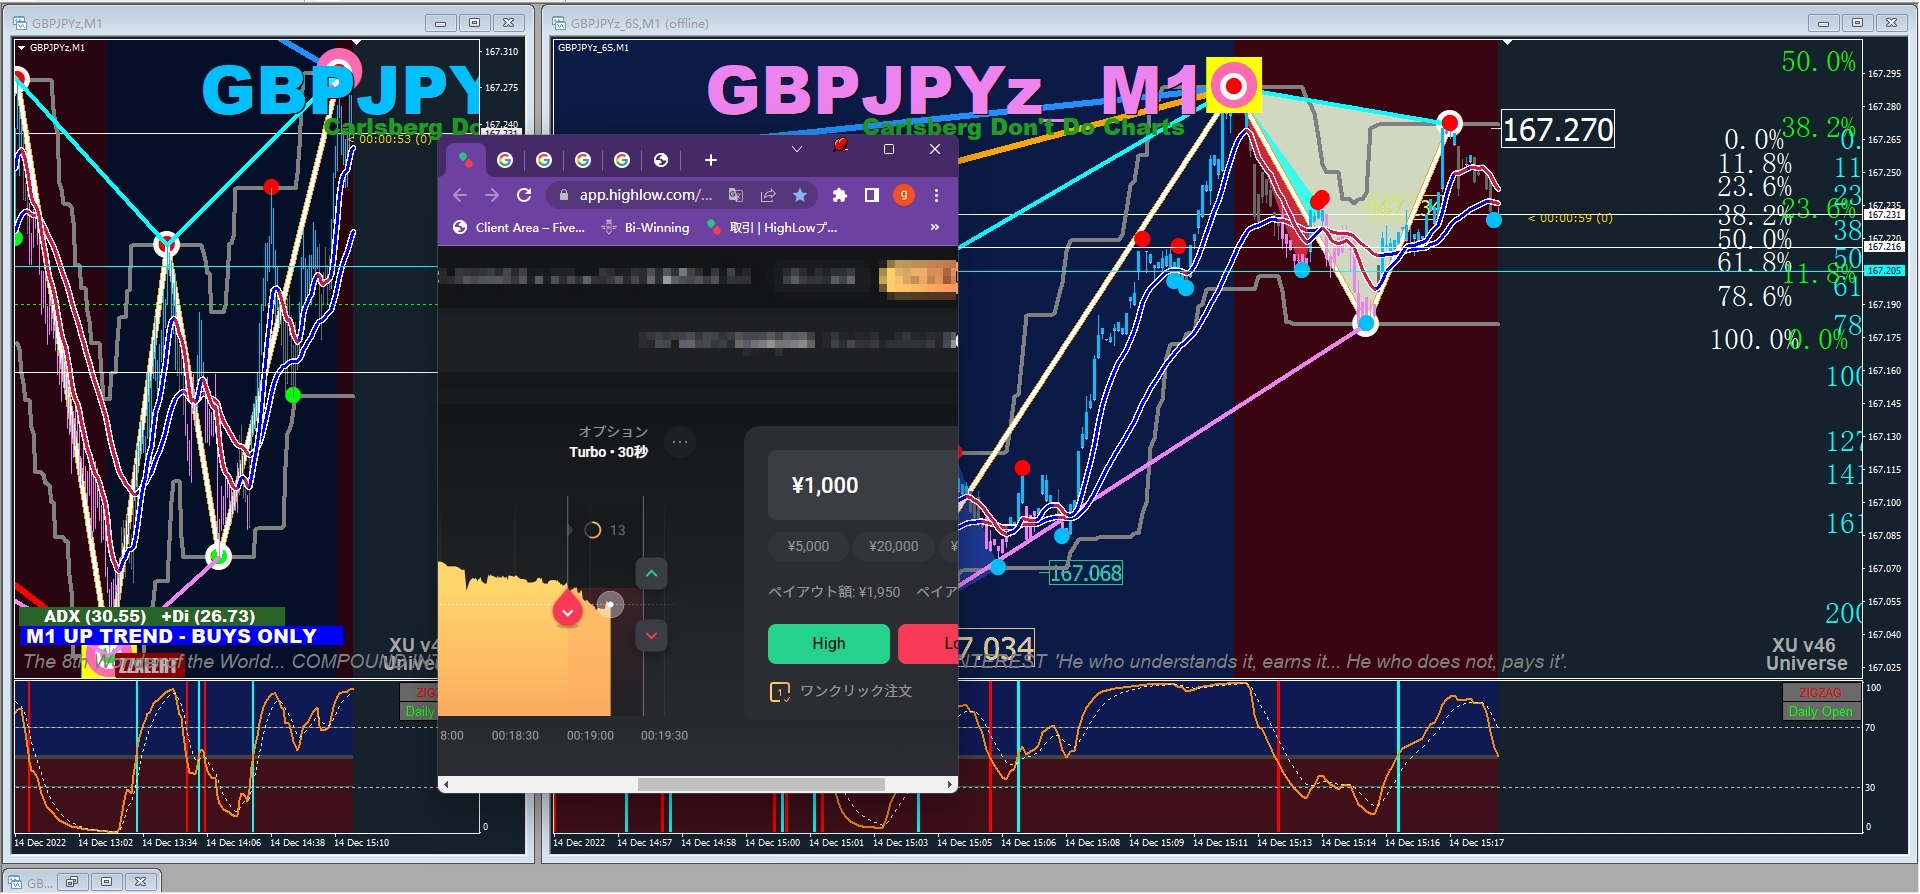The image size is (1920, 894).
Task: Click the ペイアウト額: ¥1,950 payout text
Action: (834, 592)
